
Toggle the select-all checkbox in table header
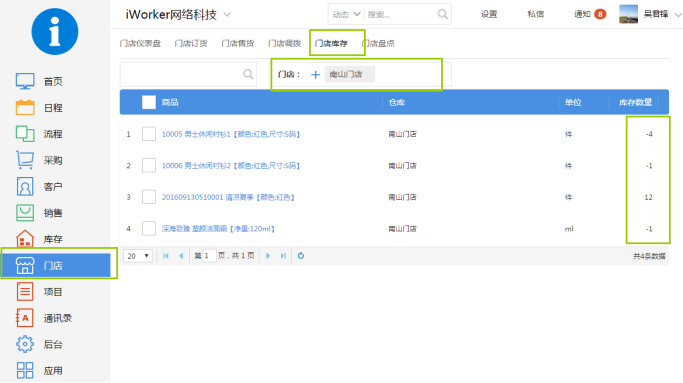click(149, 102)
